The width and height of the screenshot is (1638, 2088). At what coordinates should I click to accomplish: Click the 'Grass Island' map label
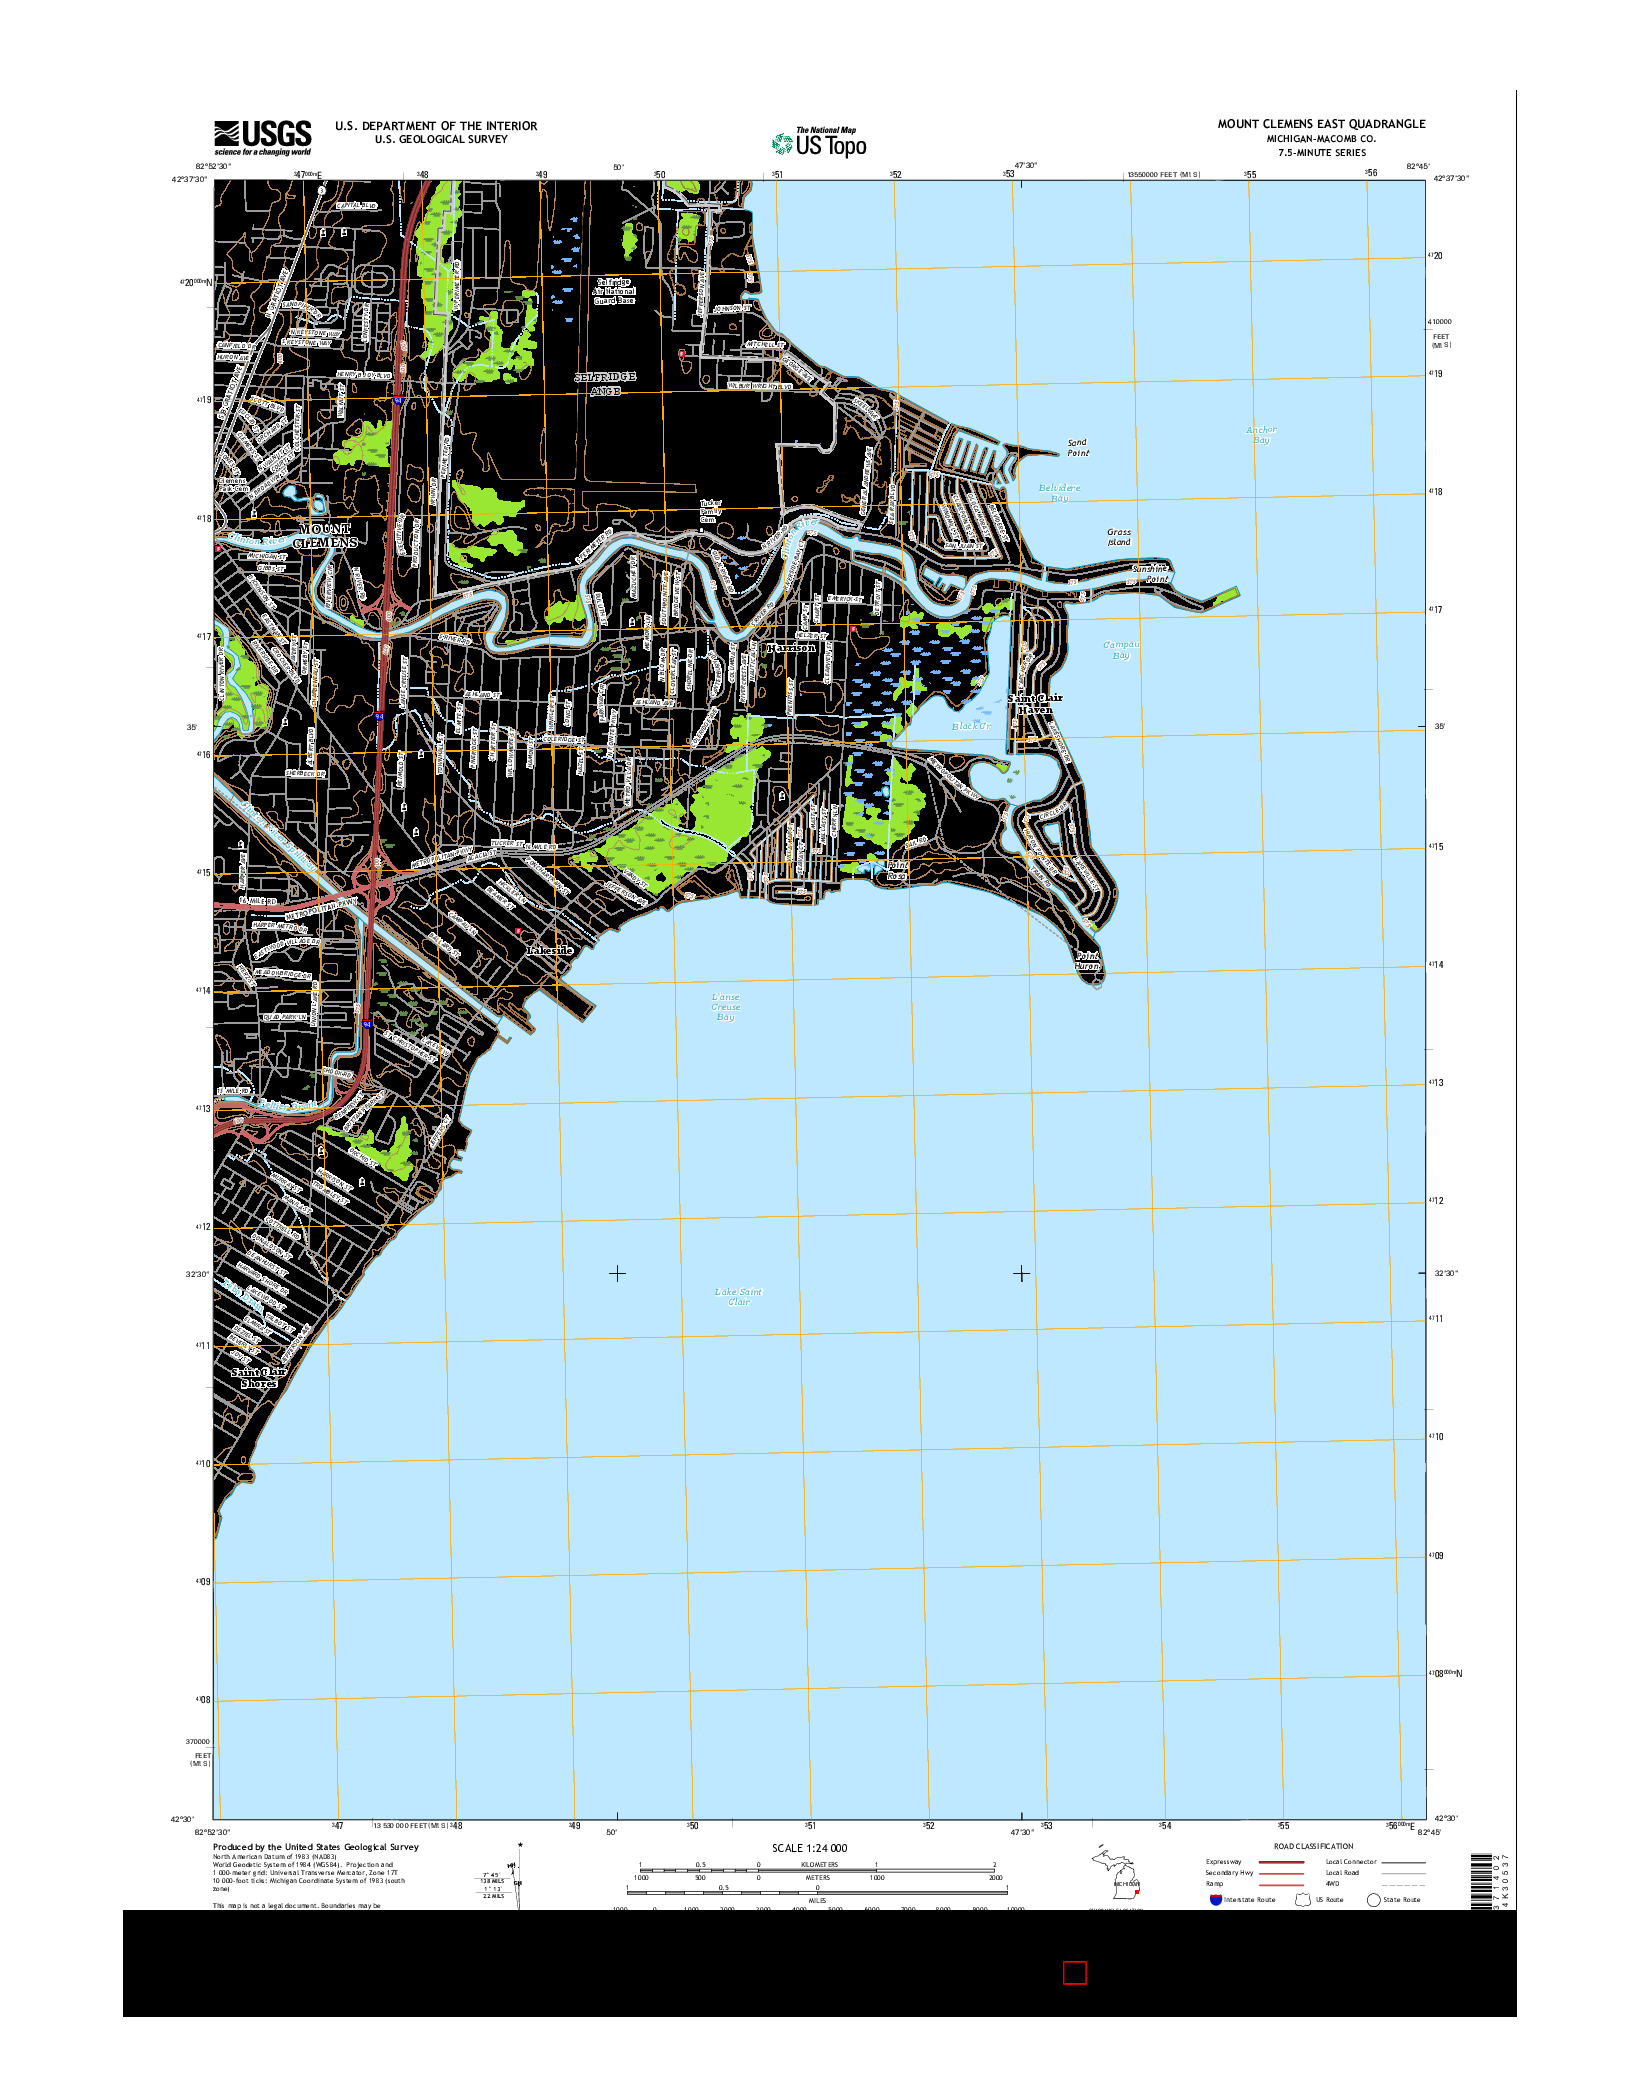click(x=1119, y=537)
